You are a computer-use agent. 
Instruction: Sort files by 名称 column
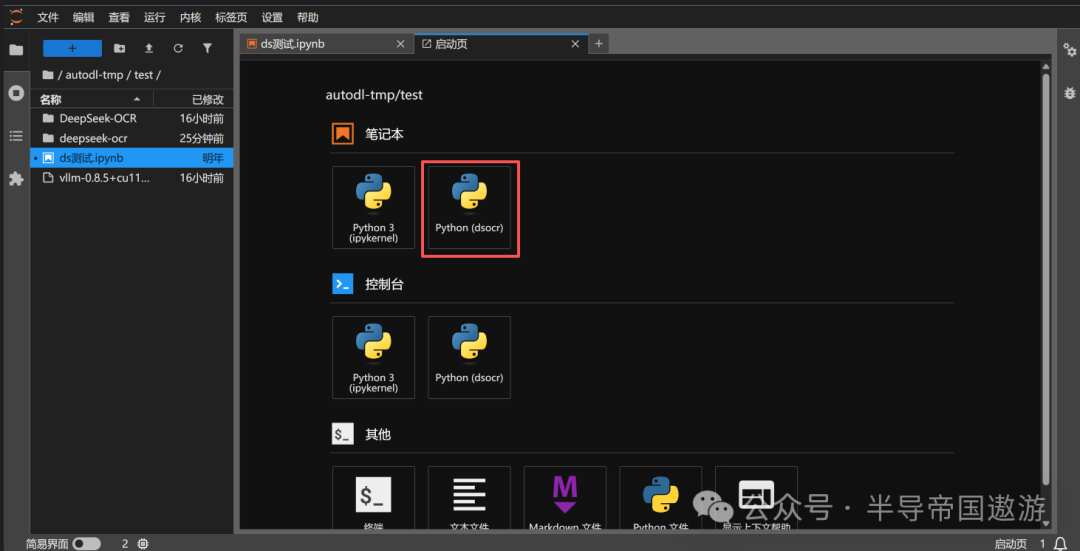91,99
